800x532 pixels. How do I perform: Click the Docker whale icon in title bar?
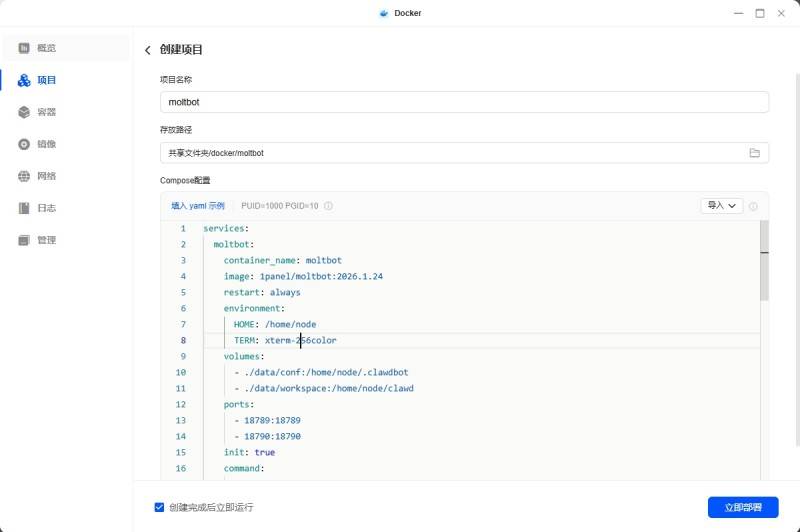(x=384, y=13)
